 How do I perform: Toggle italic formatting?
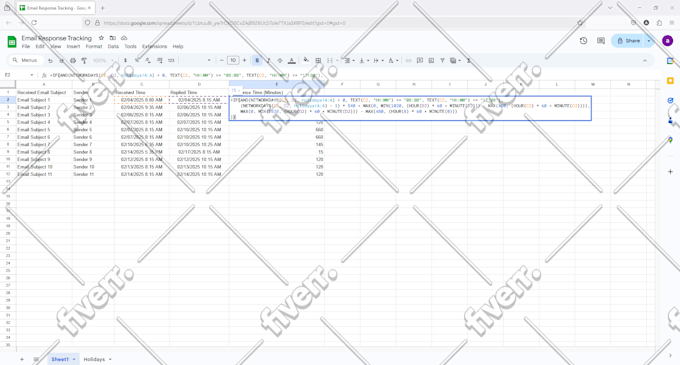click(268, 61)
